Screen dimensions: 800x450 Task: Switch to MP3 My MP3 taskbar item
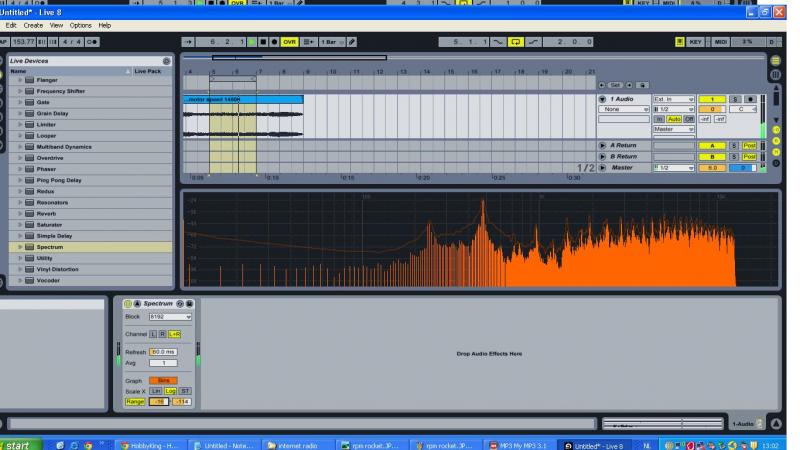(518, 445)
